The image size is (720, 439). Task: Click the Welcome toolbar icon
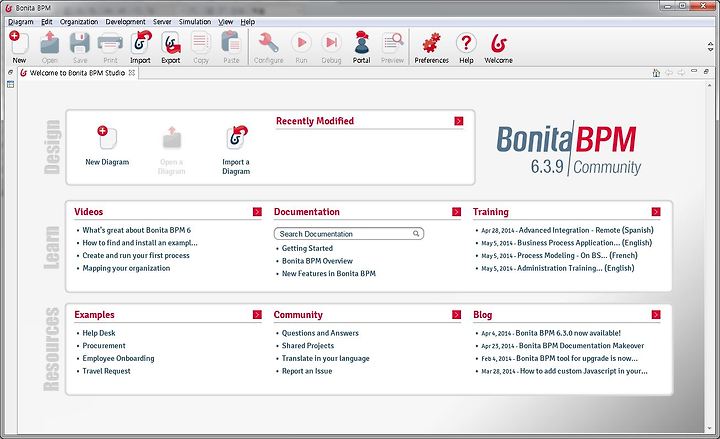pos(498,43)
